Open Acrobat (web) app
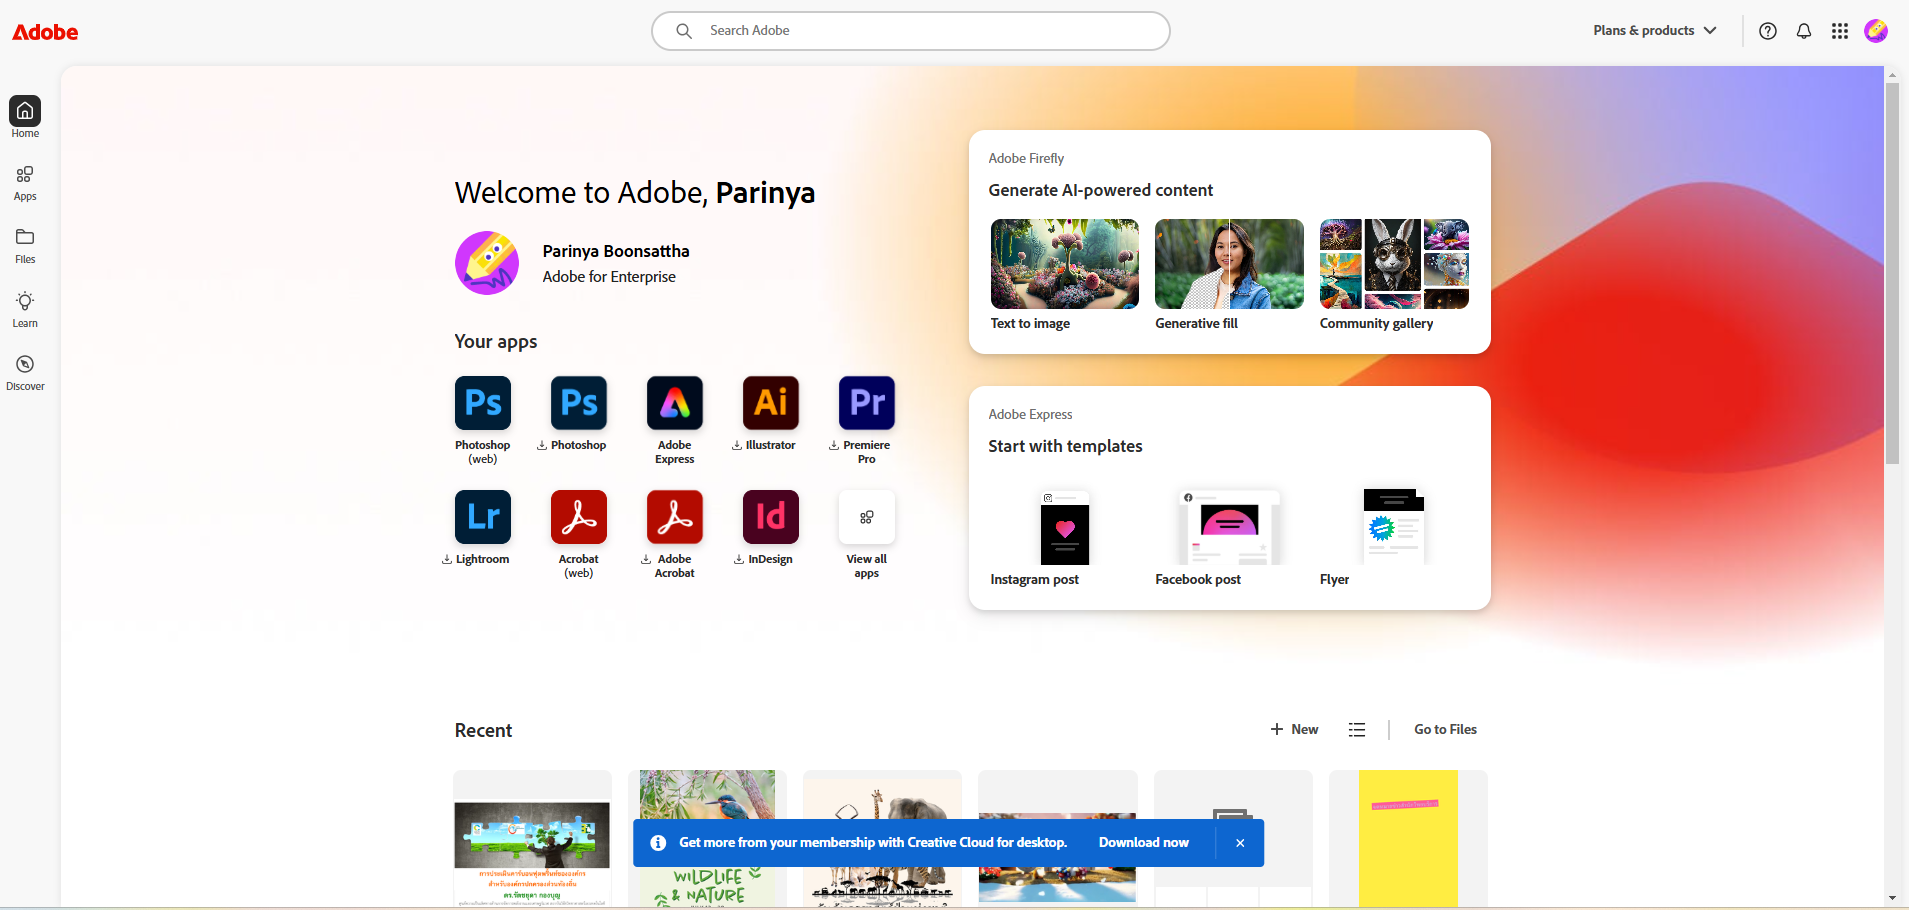The width and height of the screenshot is (1909, 910). pos(579,517)
